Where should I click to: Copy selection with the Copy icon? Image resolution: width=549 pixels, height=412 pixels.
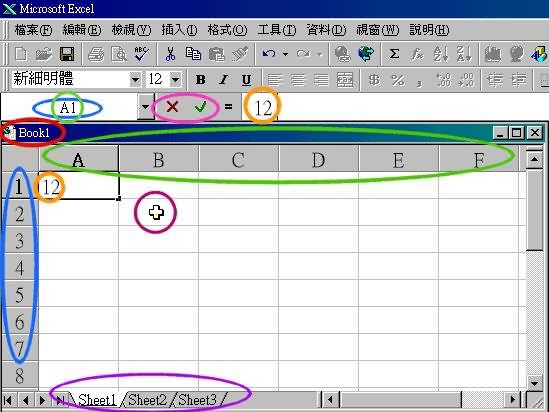(193, 54)
